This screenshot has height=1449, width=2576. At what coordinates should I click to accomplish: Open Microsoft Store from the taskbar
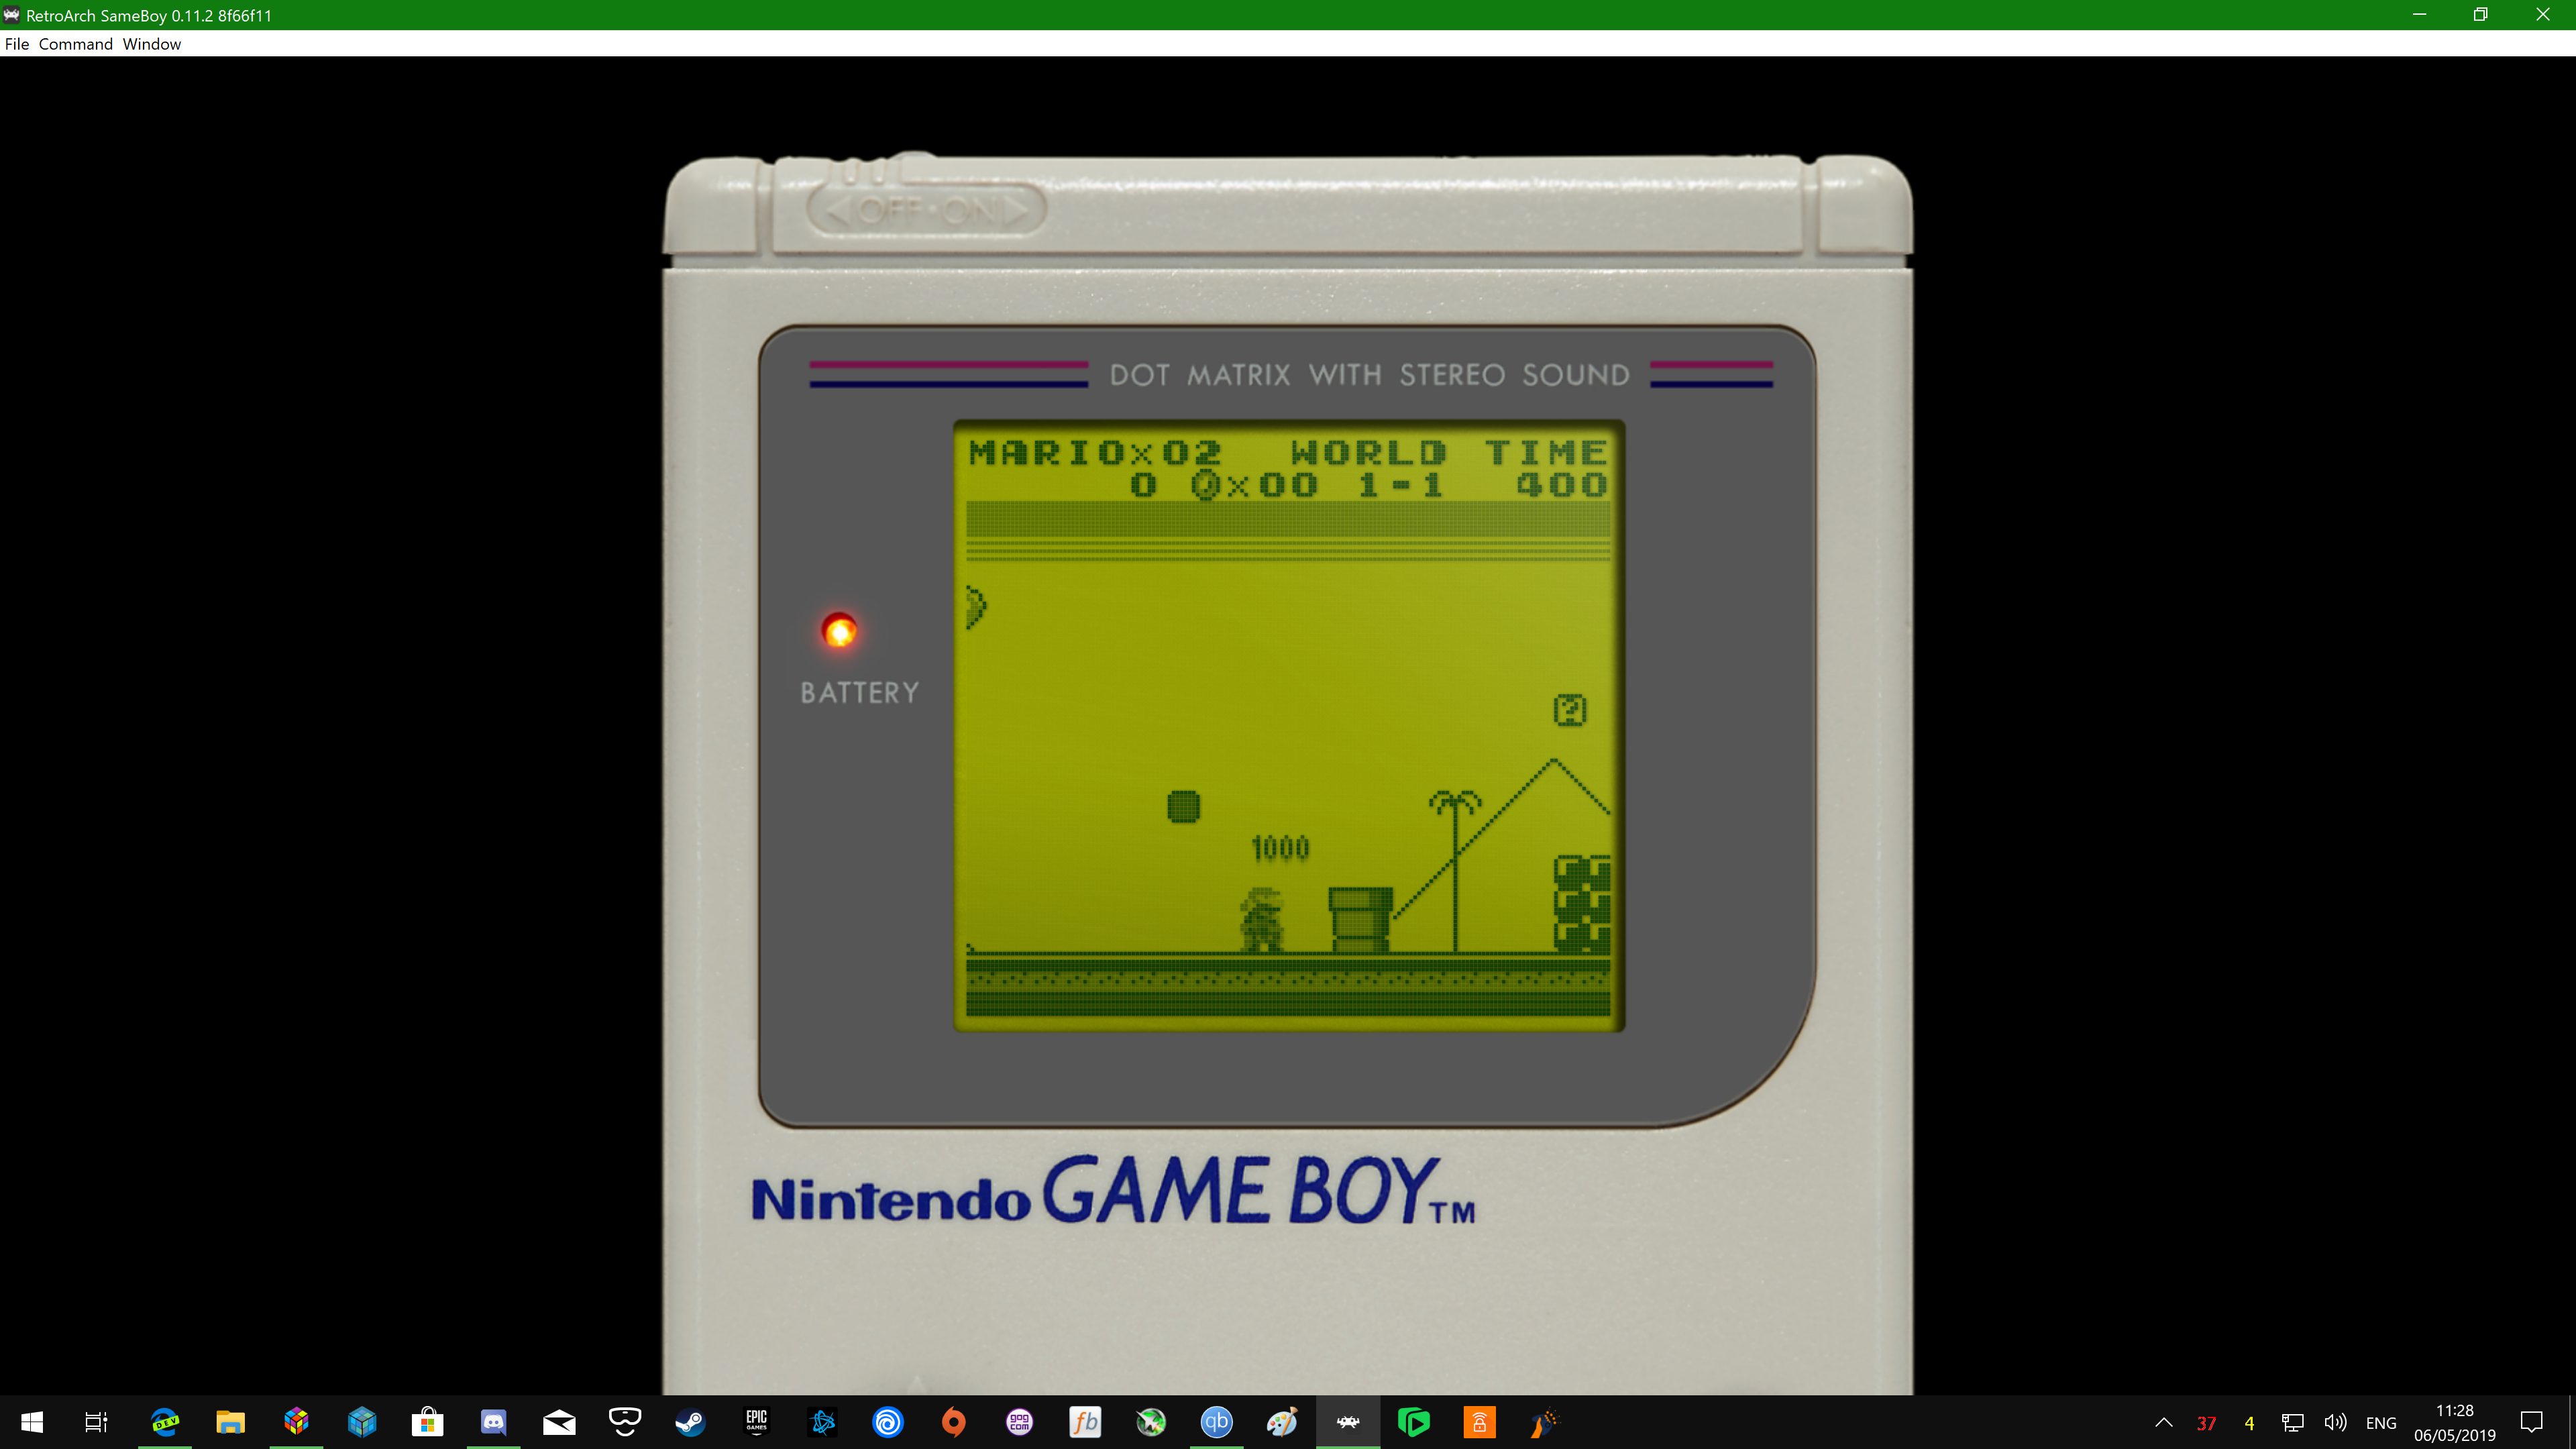click(428, 1422)
